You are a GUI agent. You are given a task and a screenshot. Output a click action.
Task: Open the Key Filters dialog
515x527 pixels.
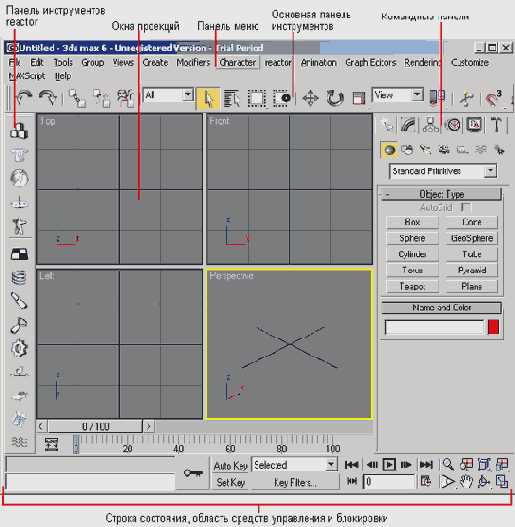point(295,483)
